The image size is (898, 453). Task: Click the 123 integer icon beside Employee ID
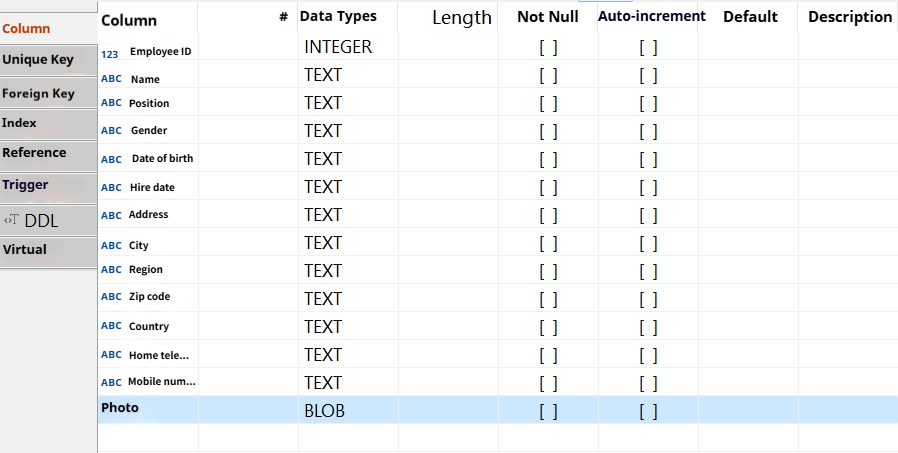(x=110, y=52)
